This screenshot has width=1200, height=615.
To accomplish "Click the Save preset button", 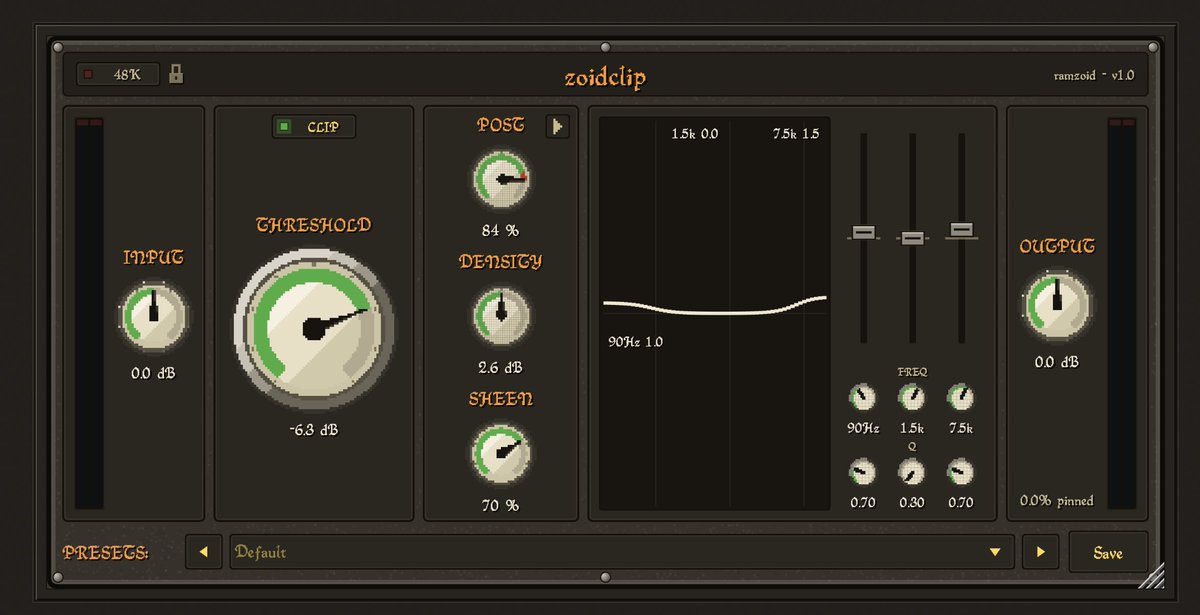I will click(1108, 552).
